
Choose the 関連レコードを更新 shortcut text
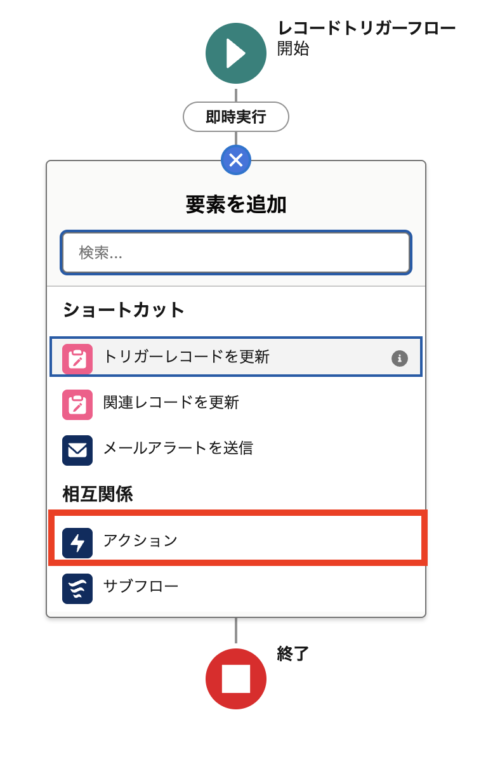[x=171, y=402]
